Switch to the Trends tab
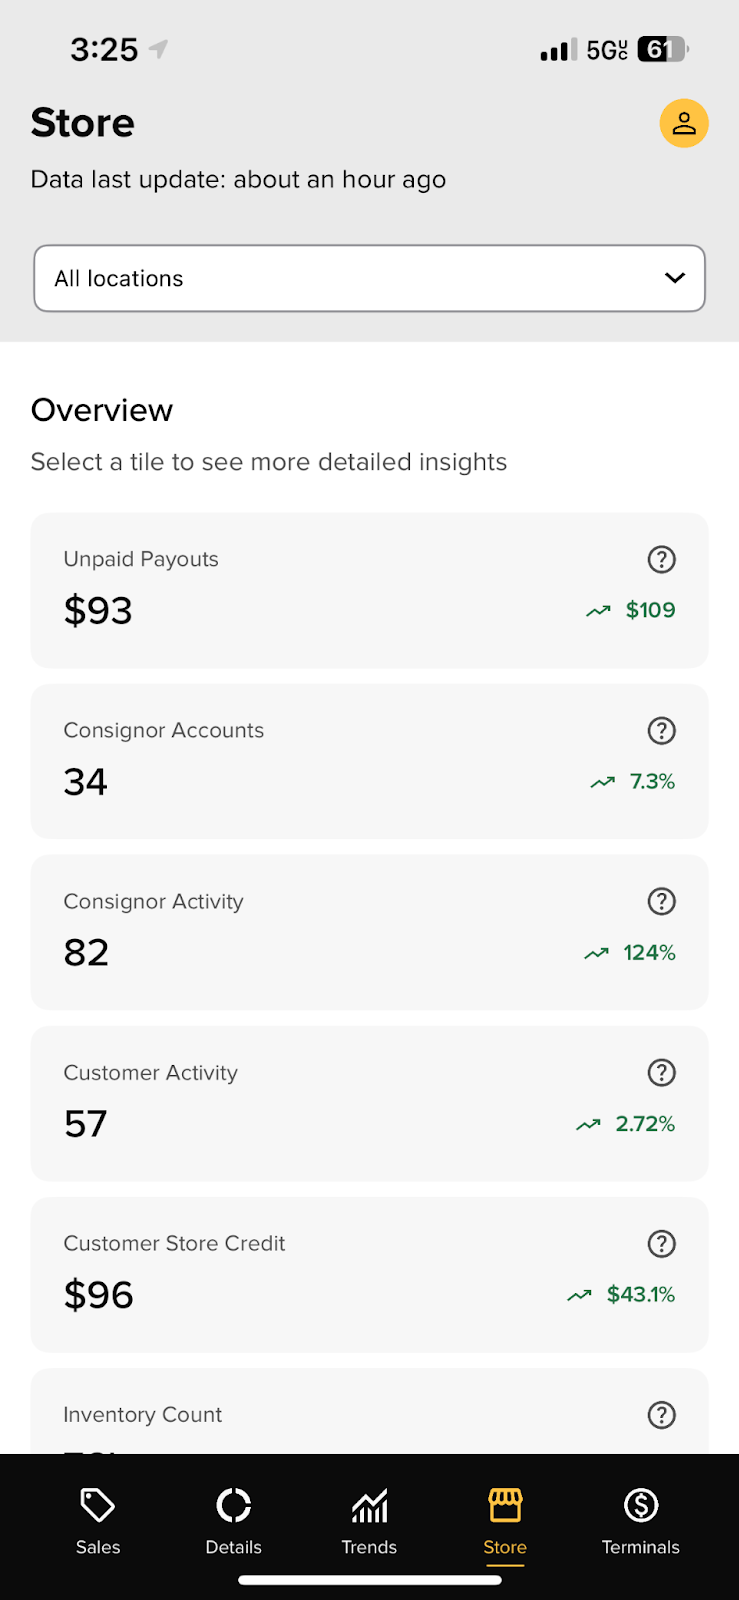Image resolution: width=739 pixels, height=1600 pixels. [x=369, y=1521]
